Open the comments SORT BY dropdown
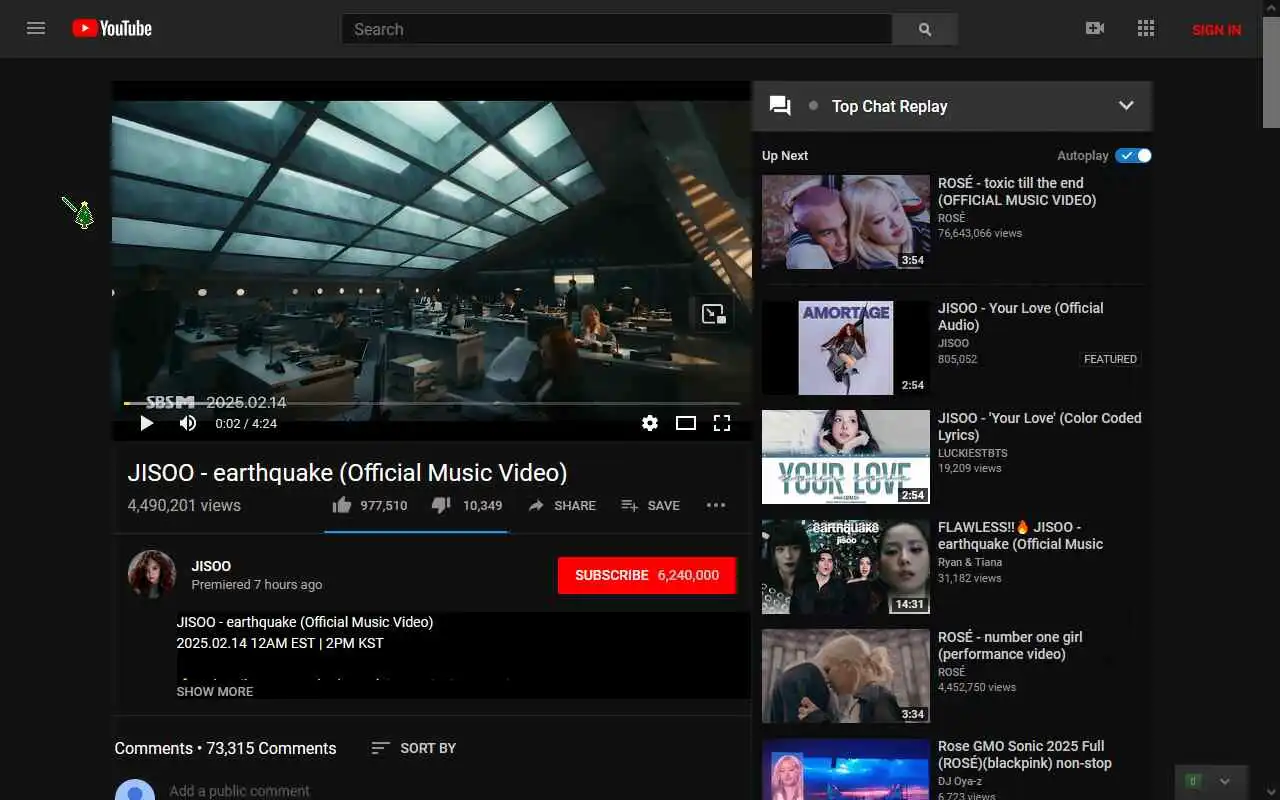Screen dimensions: 1280x800 [413, 748]
